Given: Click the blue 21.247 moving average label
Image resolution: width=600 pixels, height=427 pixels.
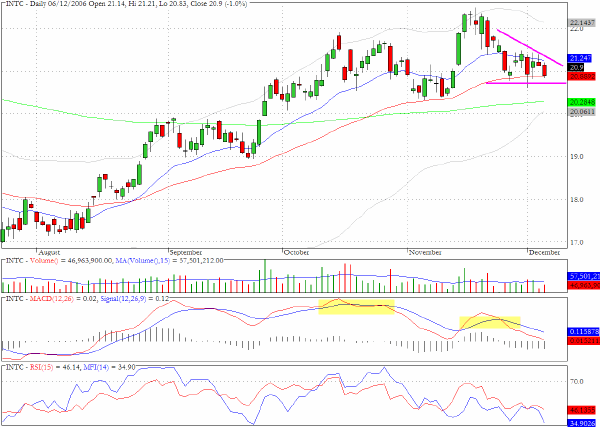Looking at the screenshot, I should (x=580, y=59).
